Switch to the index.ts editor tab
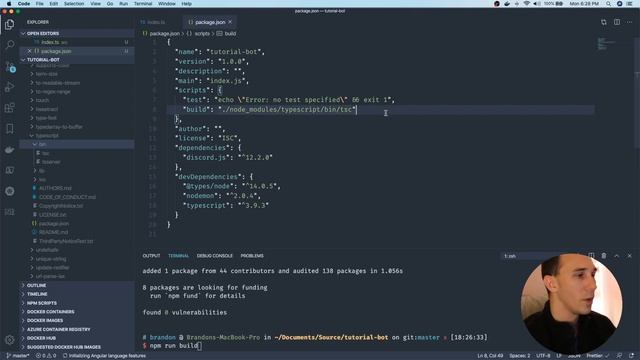This screenshot has width=640, height=360. (156, 22)
